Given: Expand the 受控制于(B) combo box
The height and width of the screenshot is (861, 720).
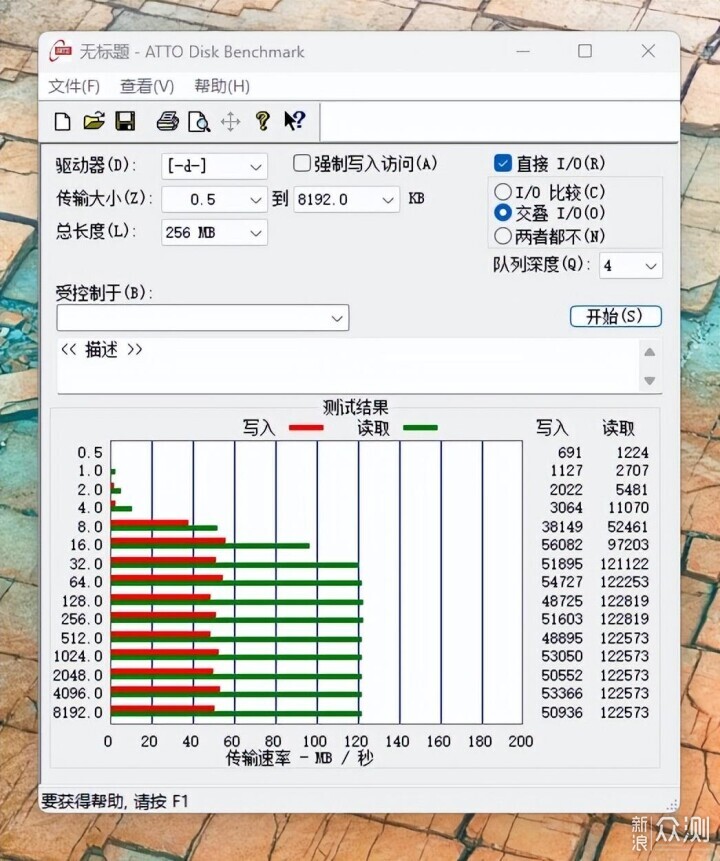Looking at the screenshot, I should tap(203, 318).
